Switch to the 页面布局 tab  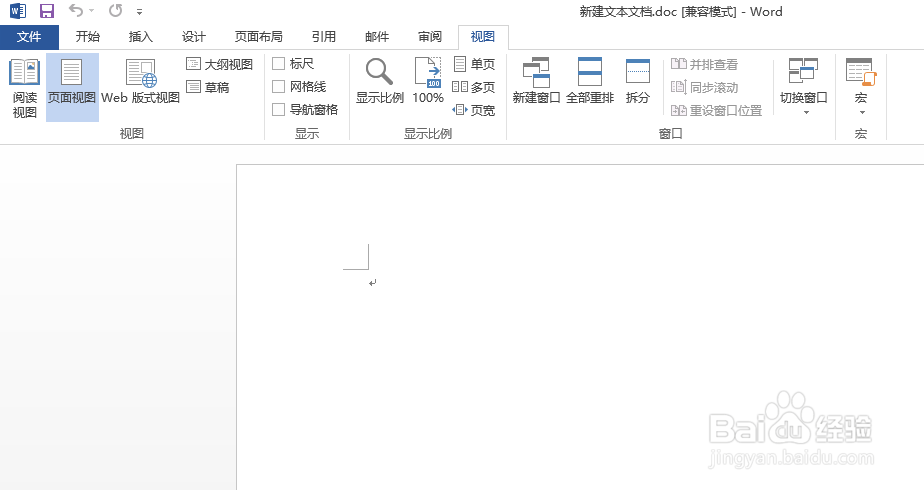click(x=259, y=37)
